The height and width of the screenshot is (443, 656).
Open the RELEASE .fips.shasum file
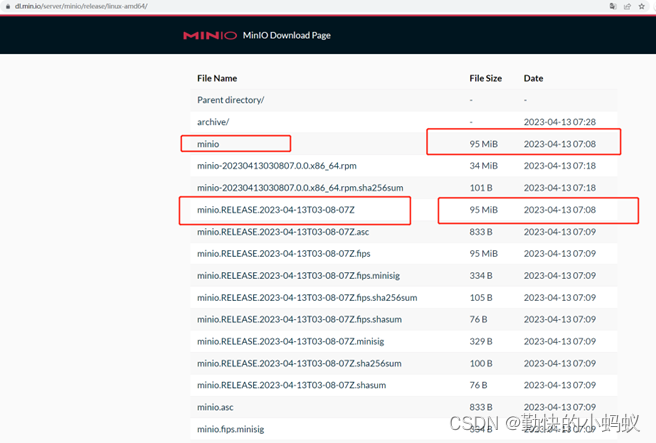pyautogui.click(x=299, y=319)
